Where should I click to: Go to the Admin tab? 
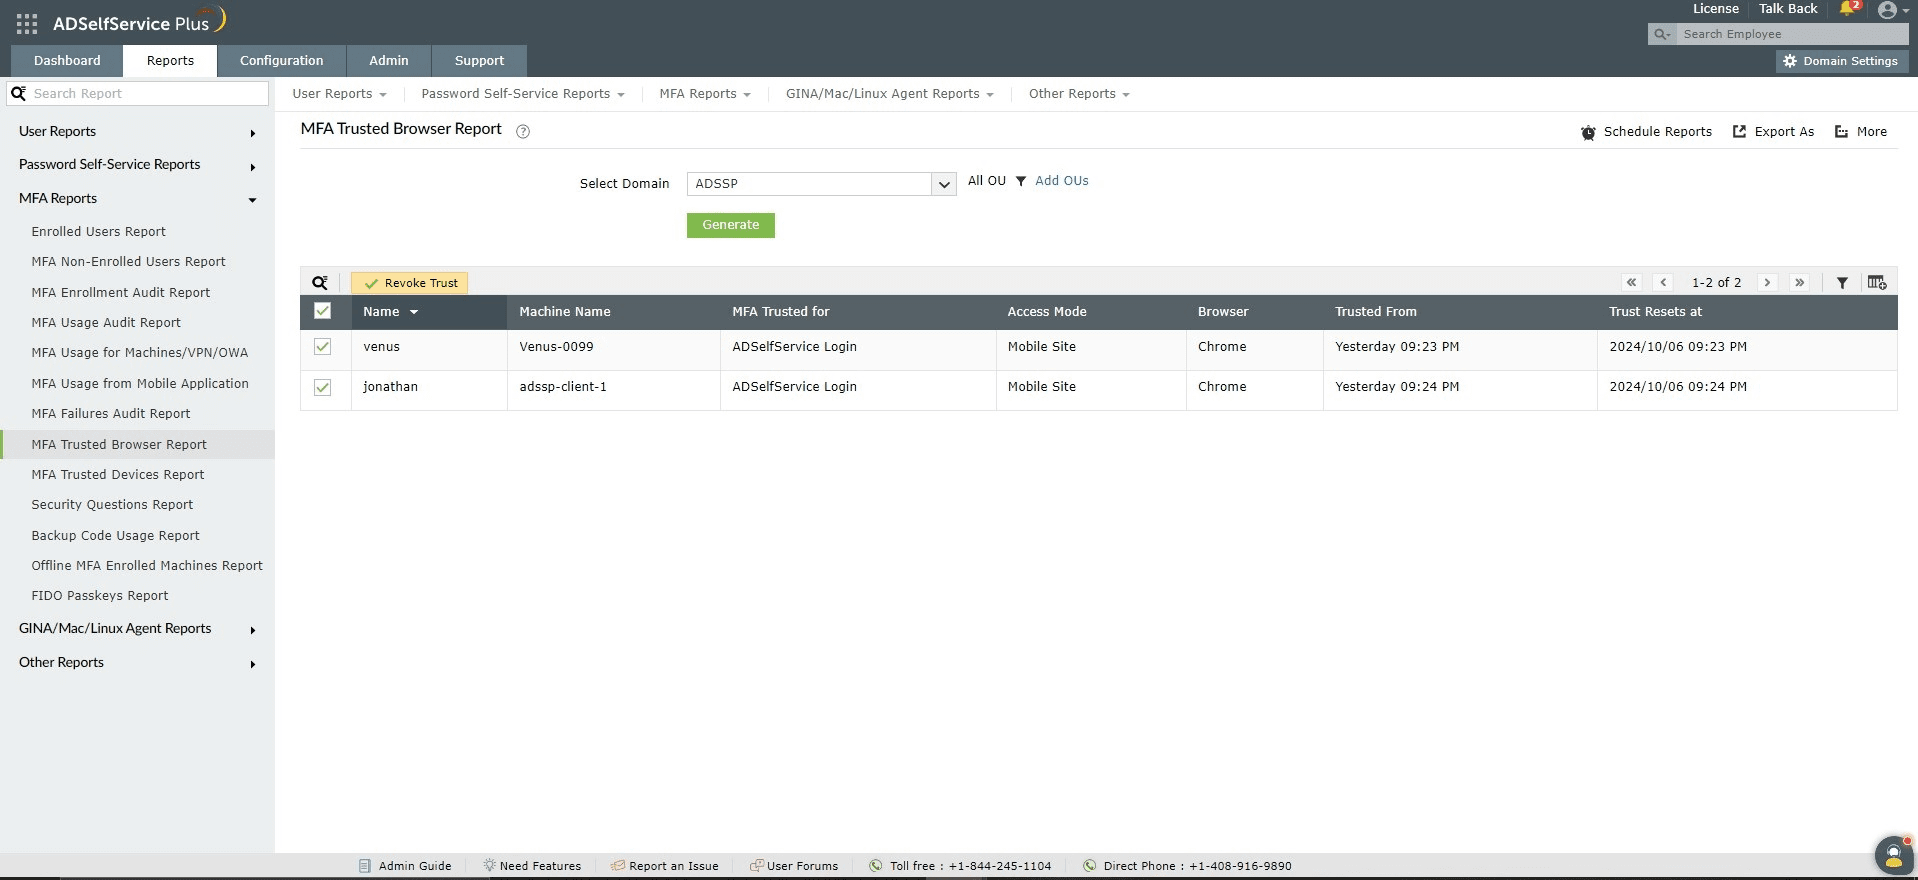(389, 61)
